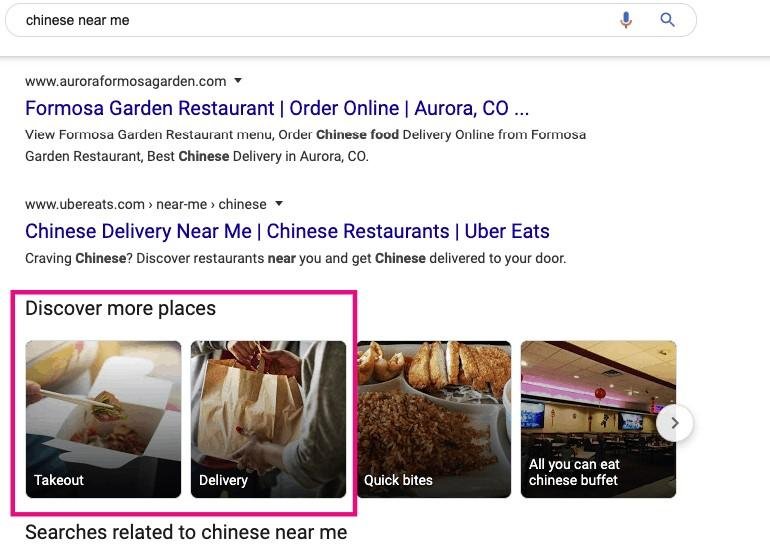This screenshot has height=557, width=770.
Task: Expand the arrow next to the ubereats.com breadcrumb
Action: [x=279, y=203]
